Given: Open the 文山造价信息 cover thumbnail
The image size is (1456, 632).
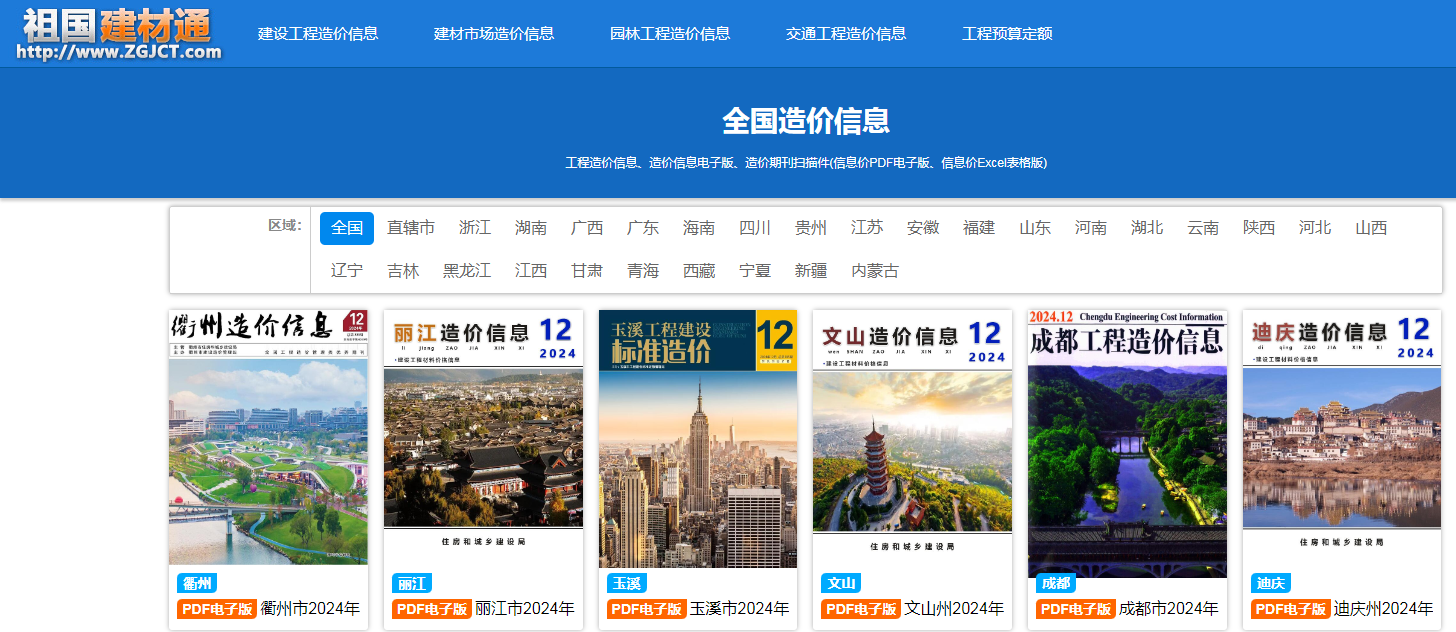Looking at the screenshot, I should pyautogui.click(x=912, y=437).
